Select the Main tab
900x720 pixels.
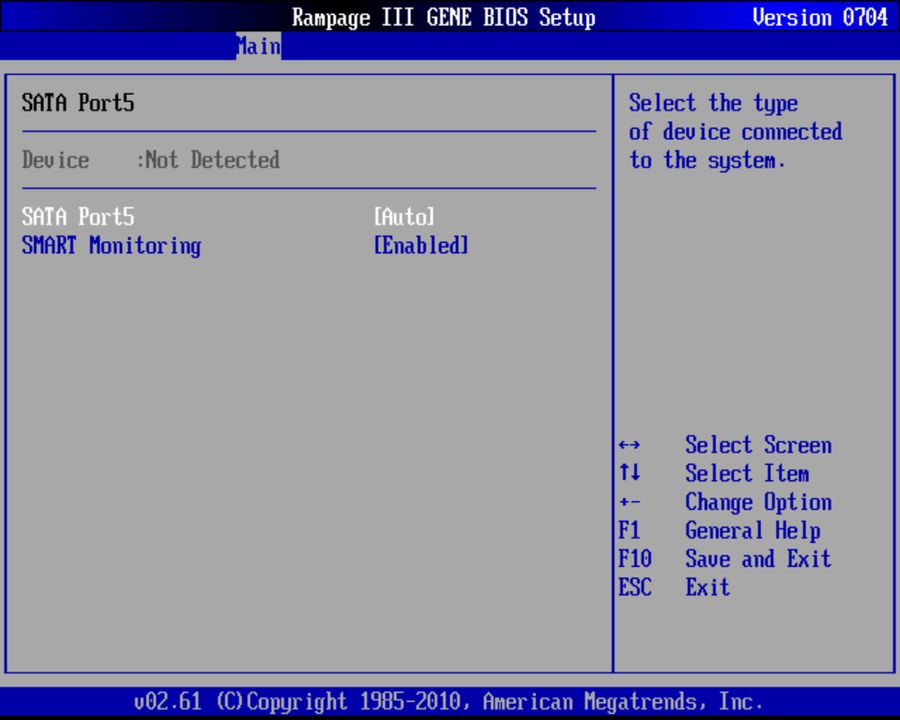coord(258,46)
